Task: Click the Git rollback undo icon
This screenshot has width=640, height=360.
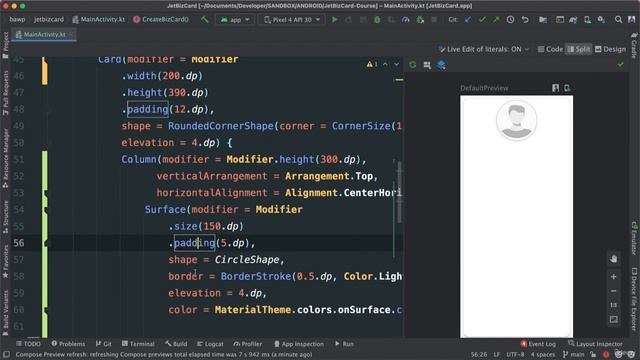Action: tap(525, 19)
